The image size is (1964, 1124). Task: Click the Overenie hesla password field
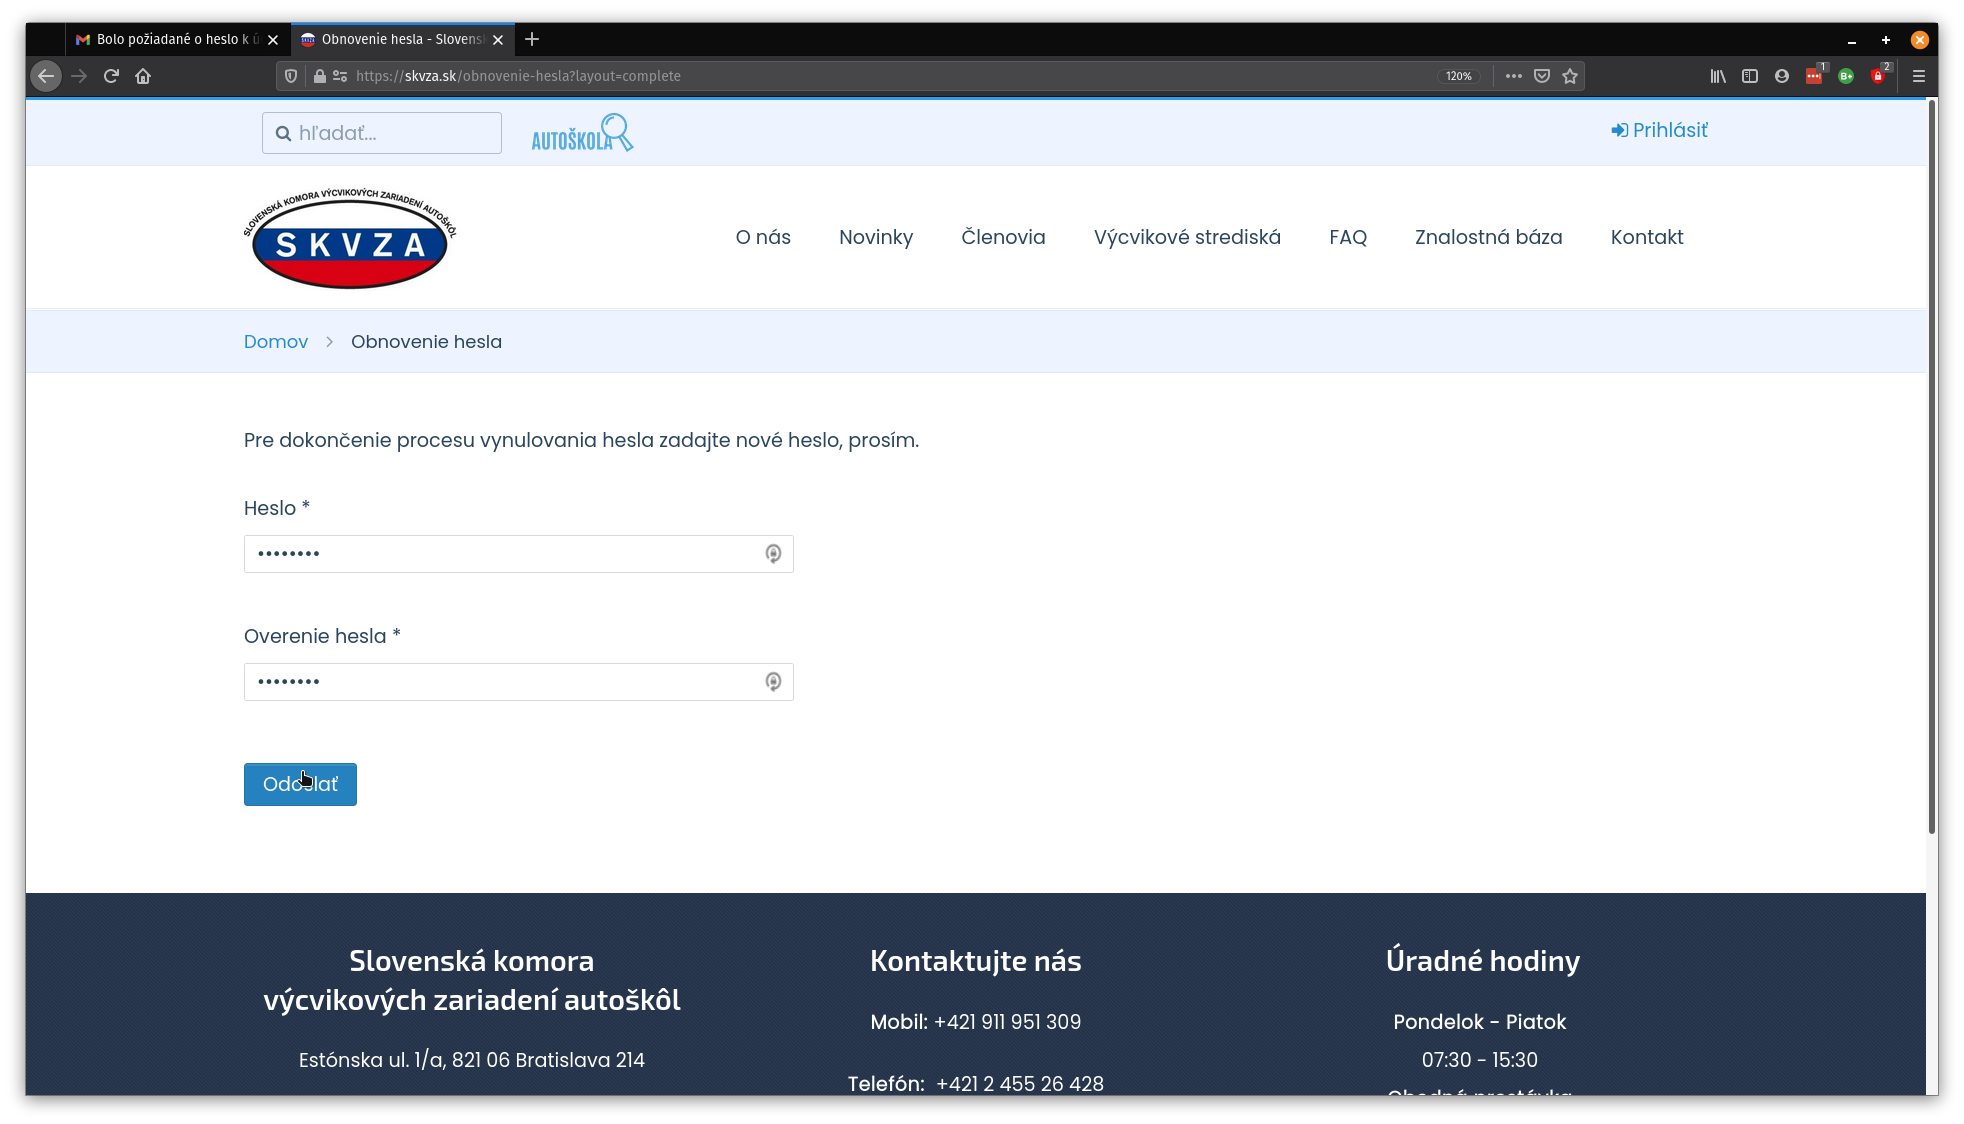click(x=500, y=682)
